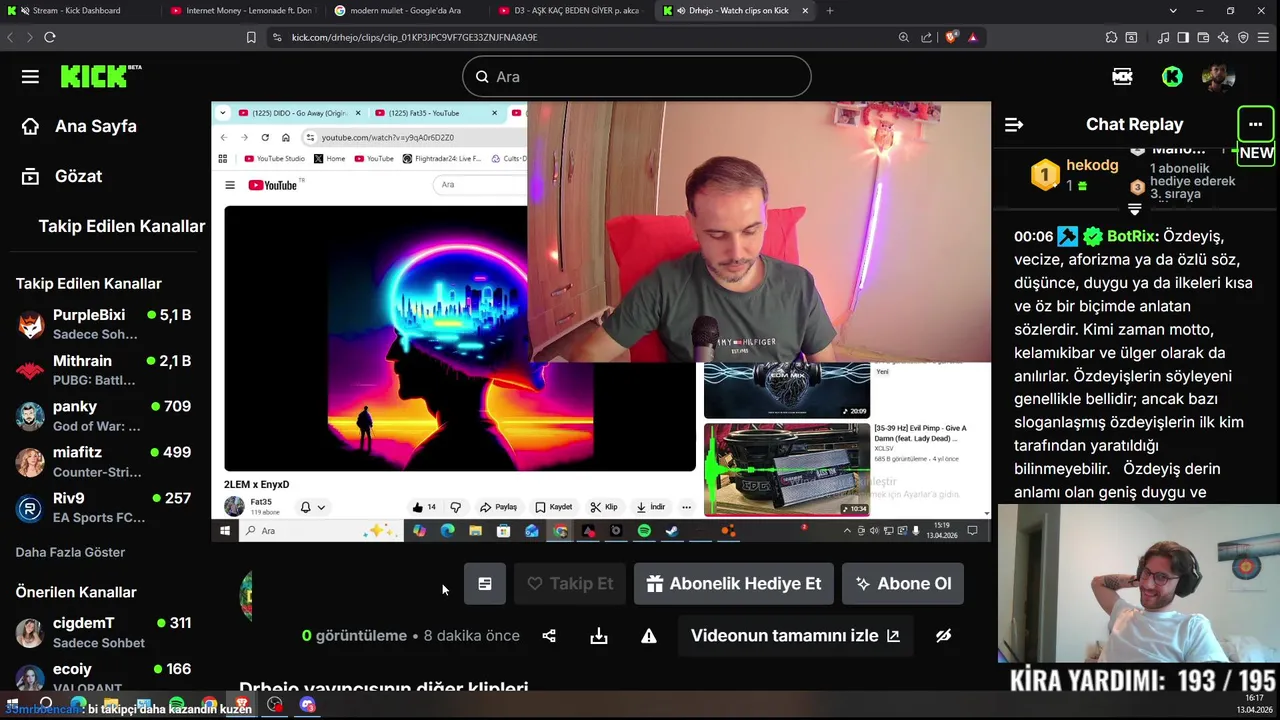Click the music note playlist icon
This screenshot has height=720, width=1280.
pyautogui.click(x=1163, y=37)
